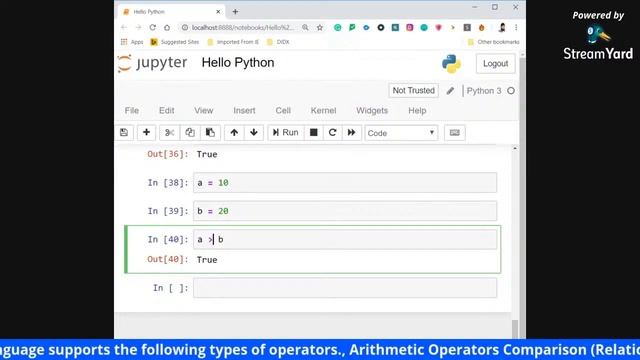This screenshot has width=640, height=360.
Task: Click Out[36] True output text
Action: click(207, 154)
